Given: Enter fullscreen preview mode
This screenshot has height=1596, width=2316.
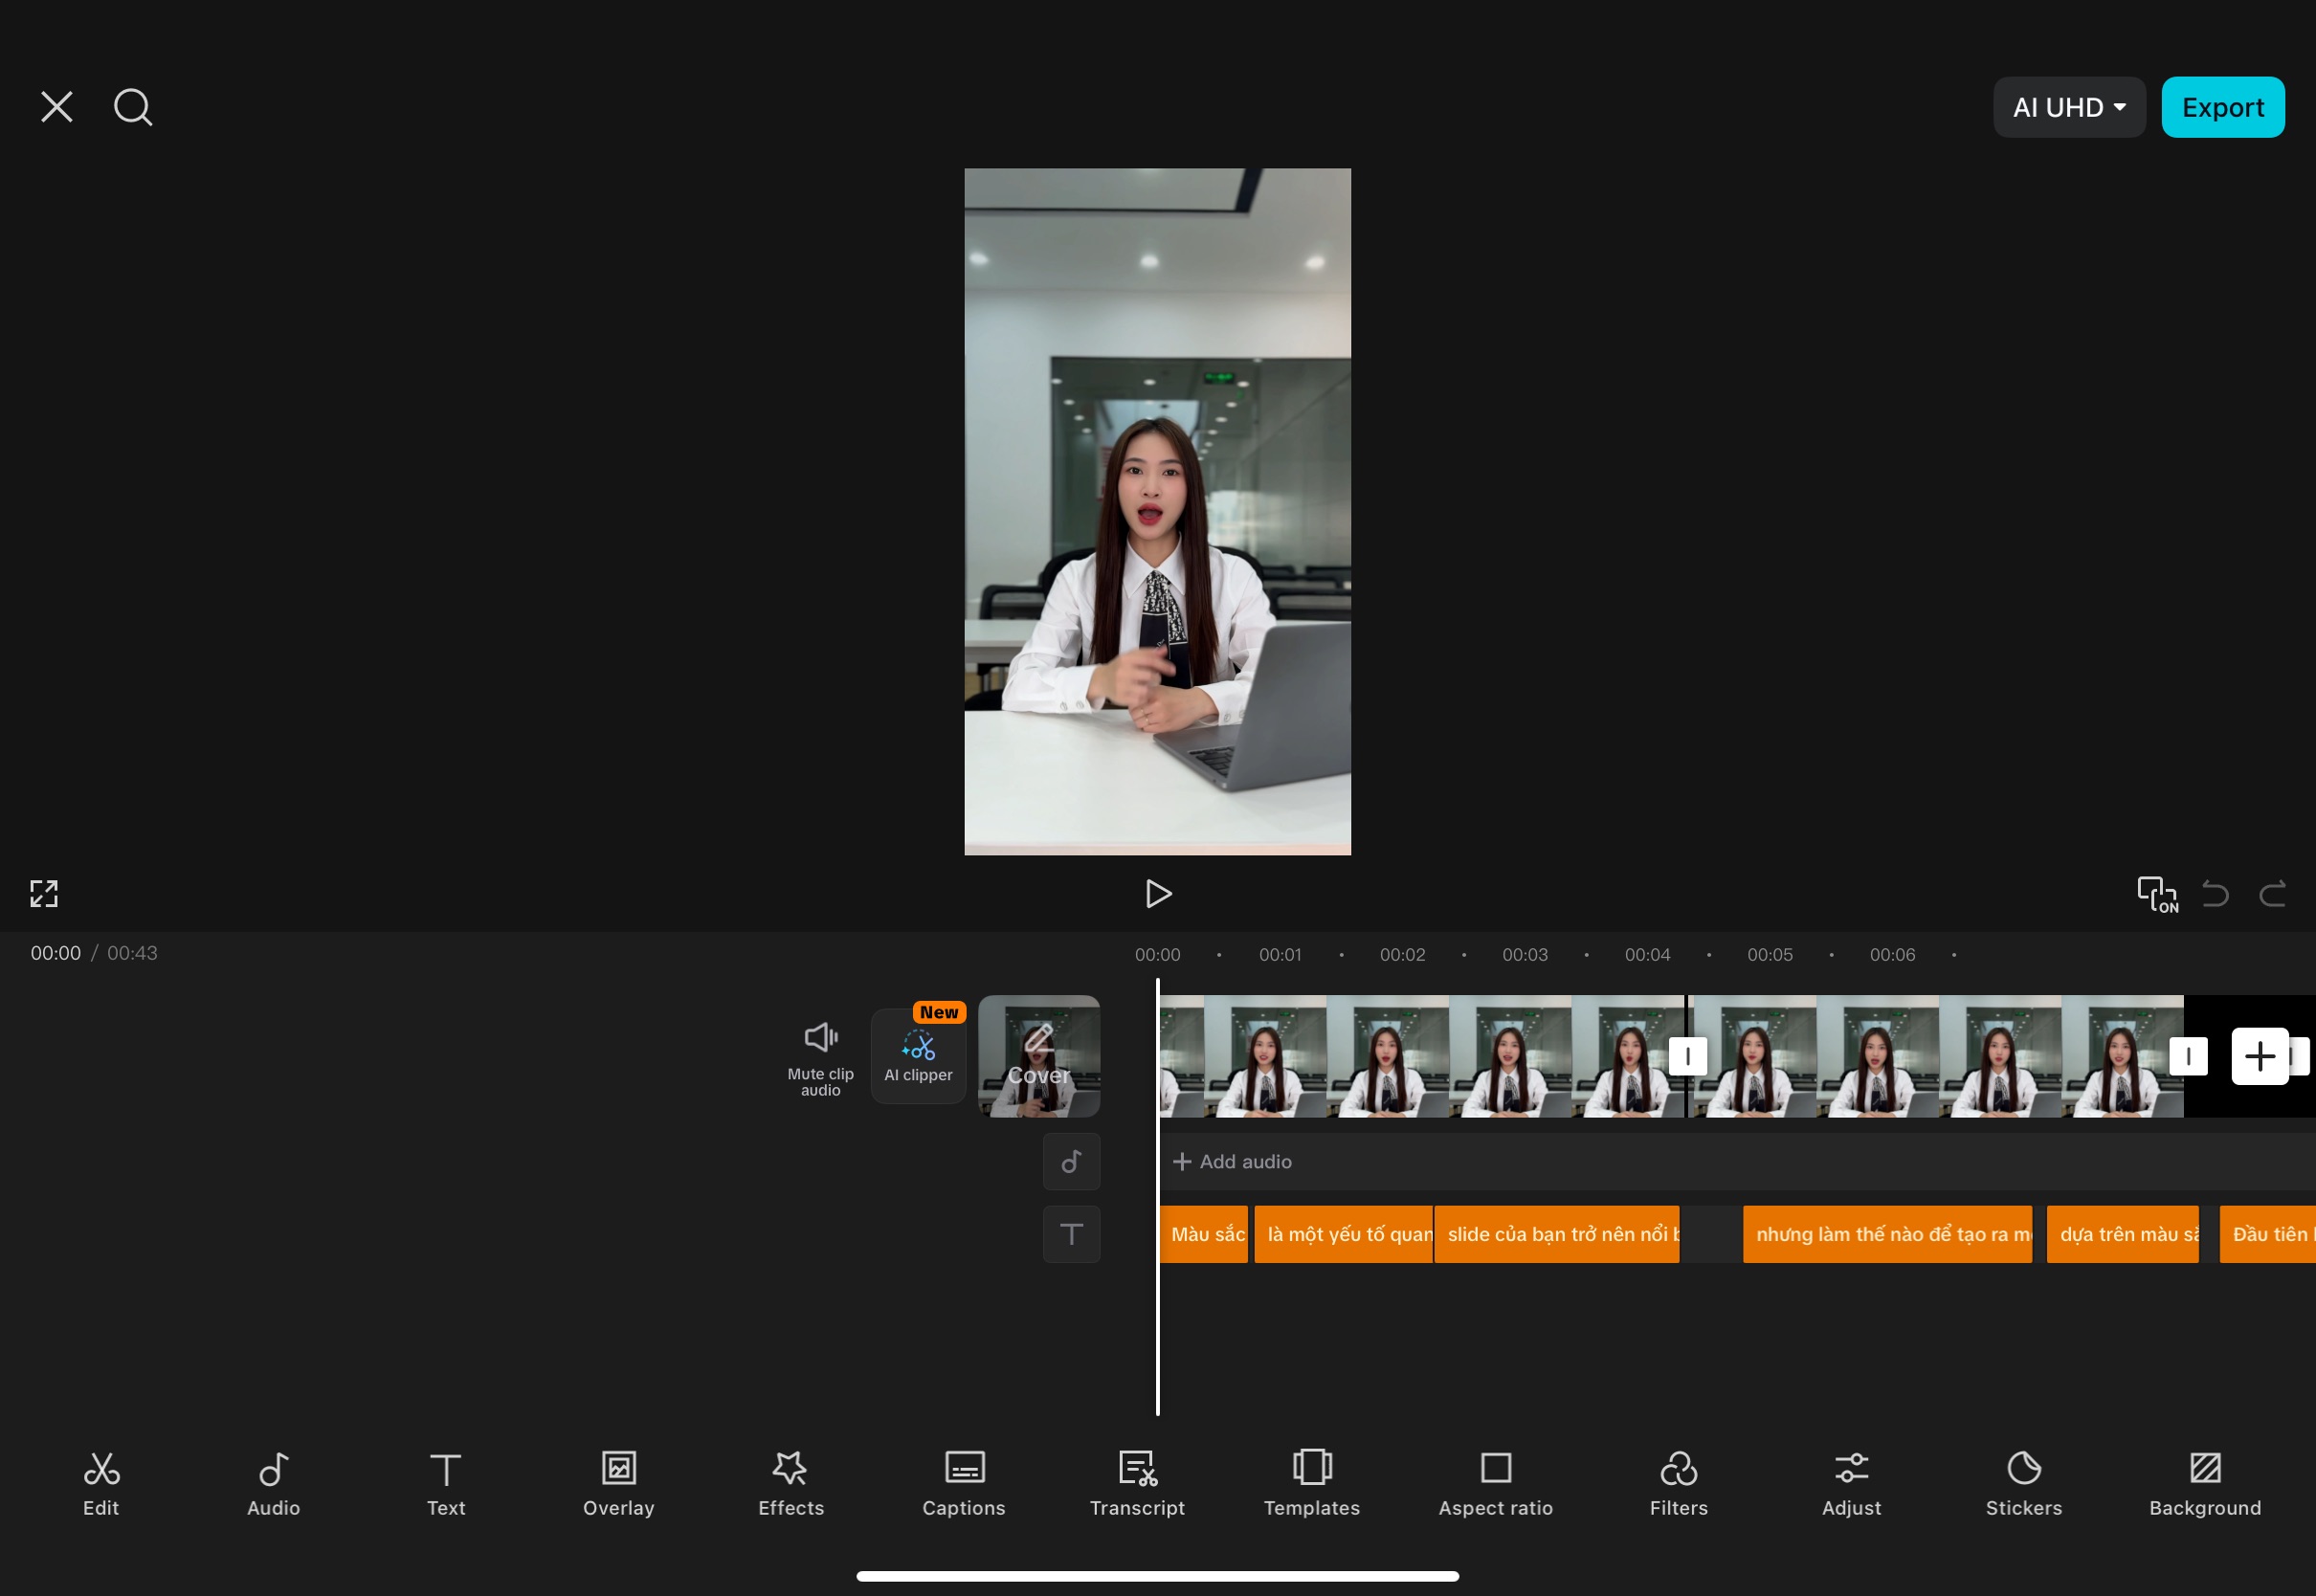Looking at the screenshot, I should [x=44, y=893].
